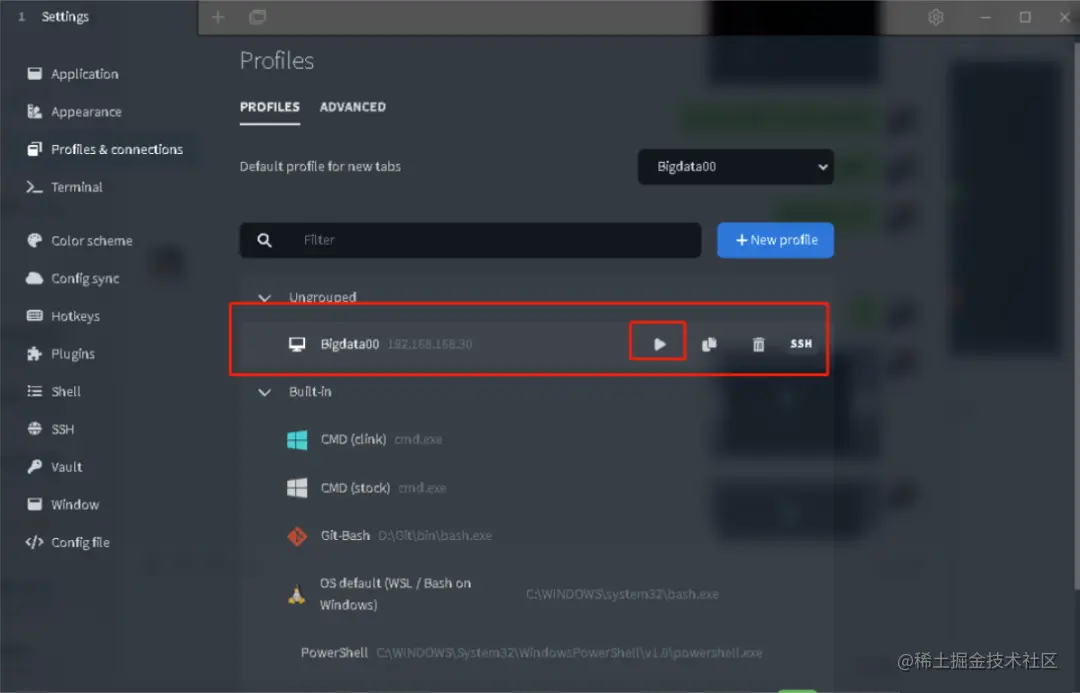Open Plugins section
This screenshot has height=693, width=1080.
[61, 354]
